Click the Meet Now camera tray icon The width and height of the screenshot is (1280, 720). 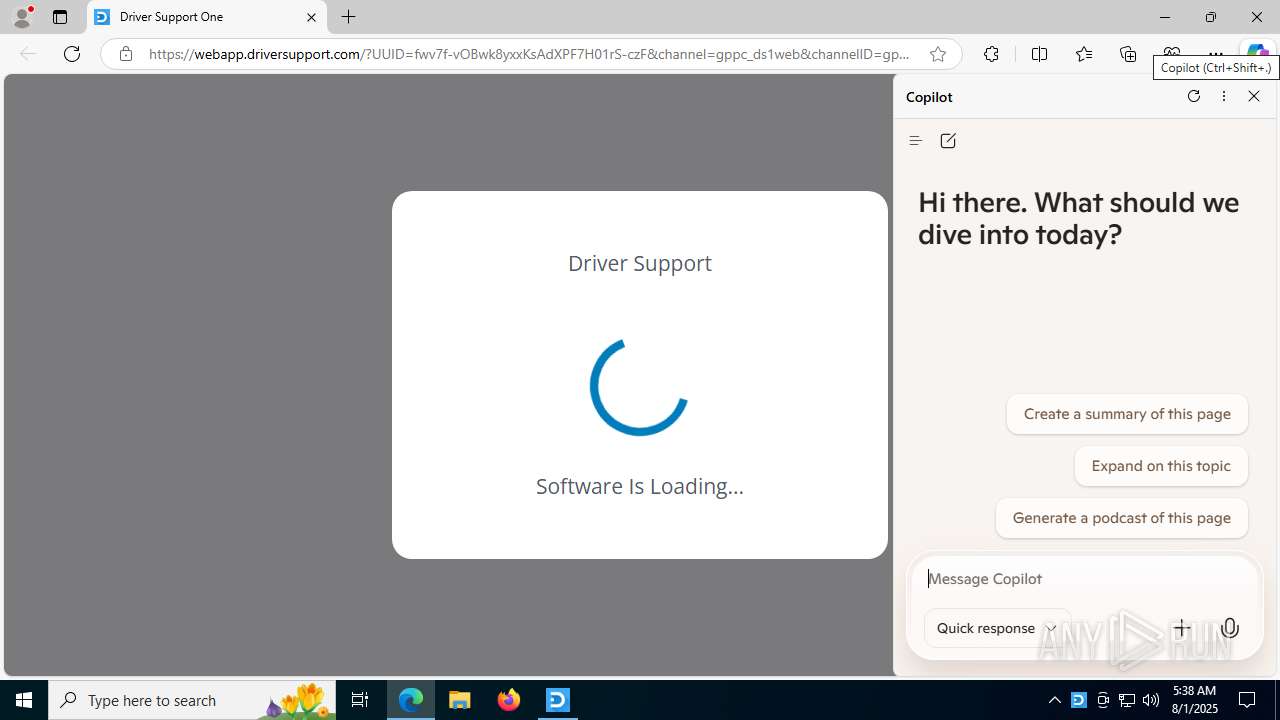coord(1102,700)
